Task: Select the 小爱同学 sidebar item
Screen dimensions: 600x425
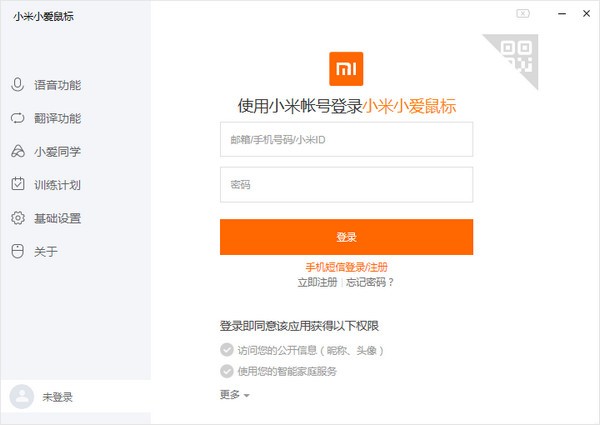Action: point(57,152)
